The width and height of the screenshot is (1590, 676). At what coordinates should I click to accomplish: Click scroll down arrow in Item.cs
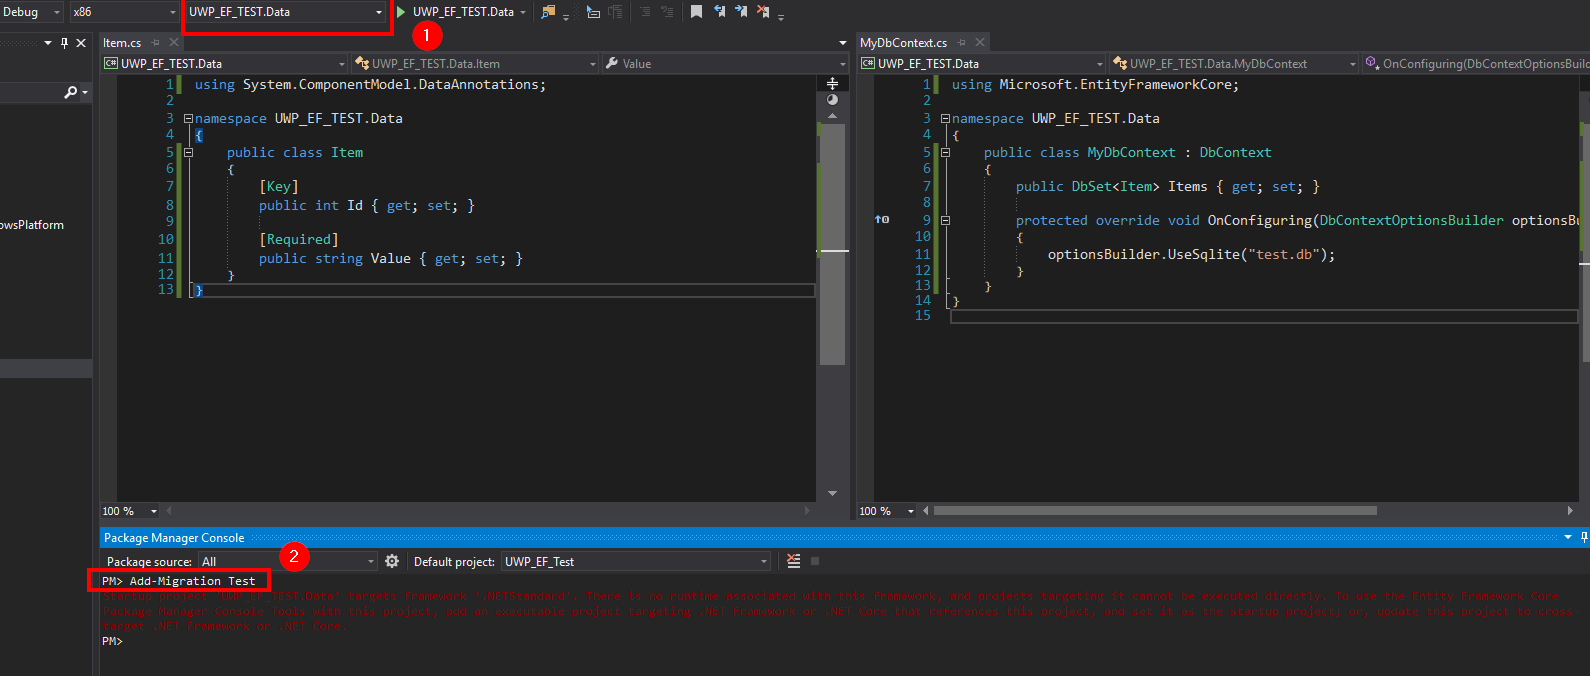(832, 493)
